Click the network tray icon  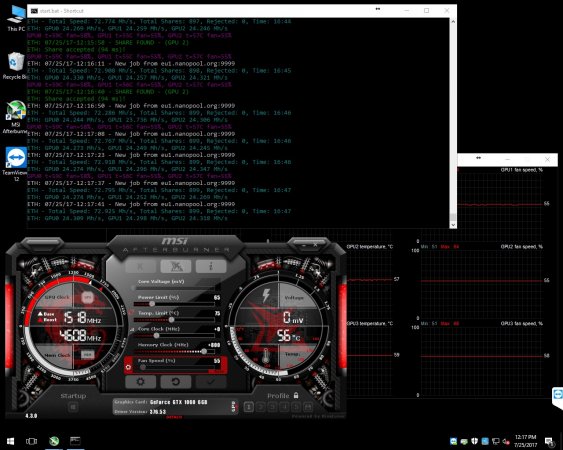click(x=495, y=441)
